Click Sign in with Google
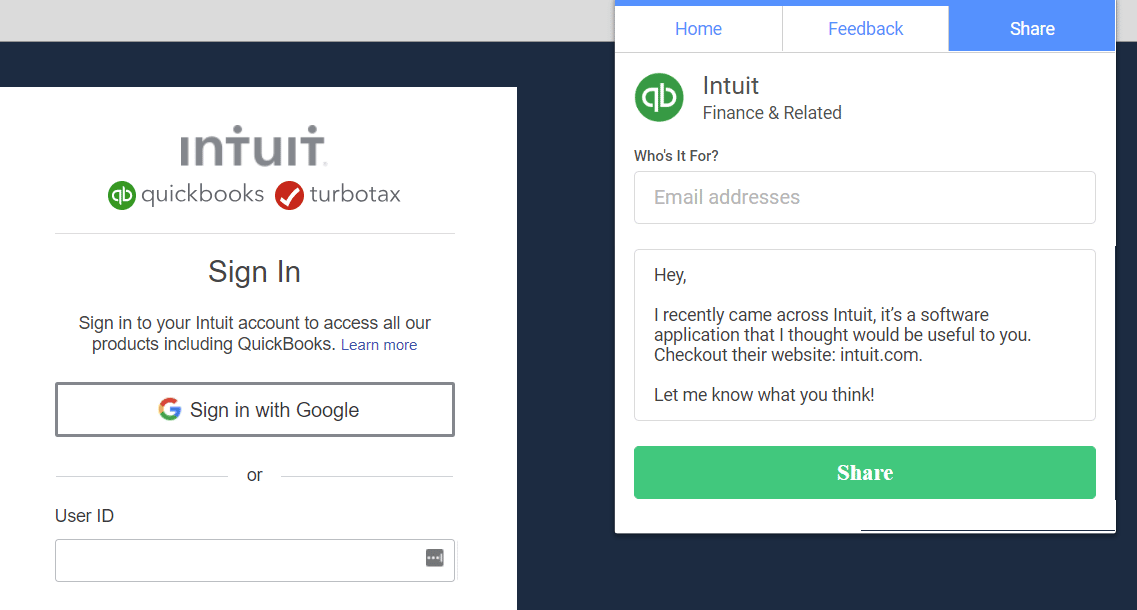The height and width of the screenshot is (610, 1137). click(255, 409)
